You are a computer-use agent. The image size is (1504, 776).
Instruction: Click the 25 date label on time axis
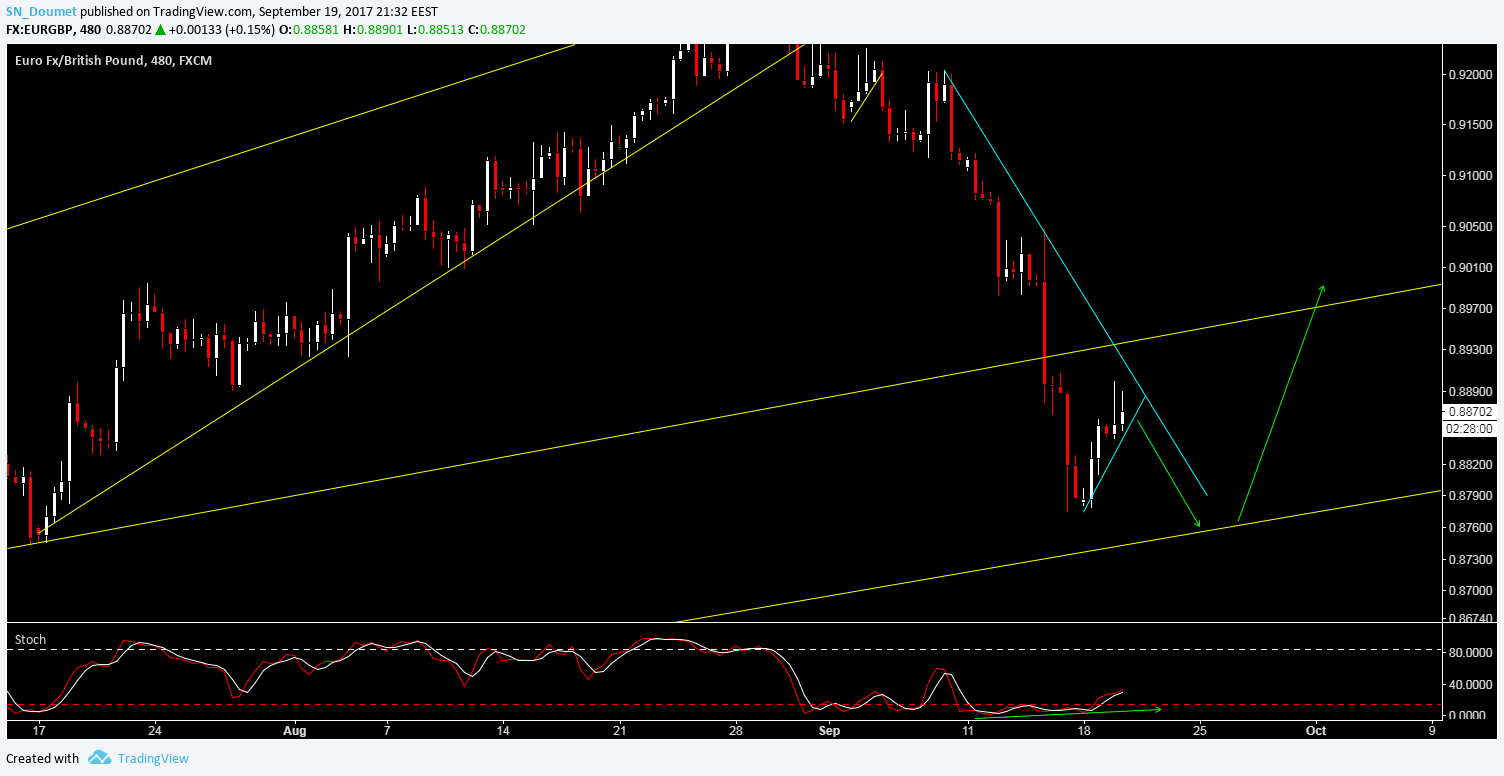(1200, 731)
